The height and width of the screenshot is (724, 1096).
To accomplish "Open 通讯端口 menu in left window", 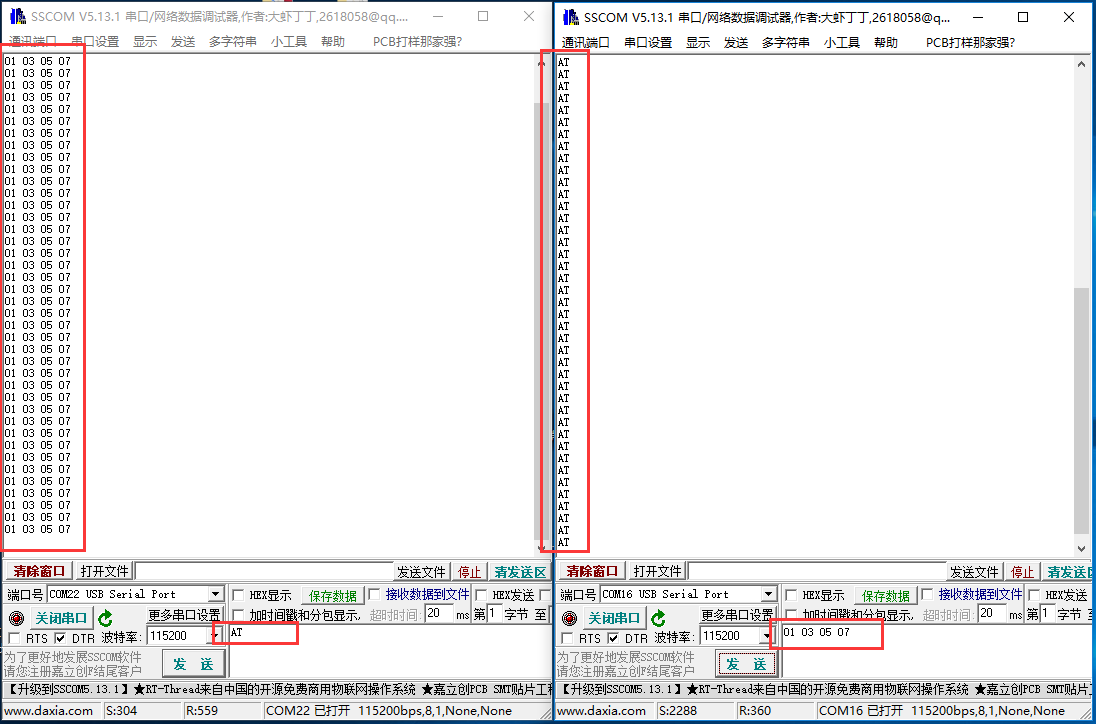I will click(x=33, y=42).
